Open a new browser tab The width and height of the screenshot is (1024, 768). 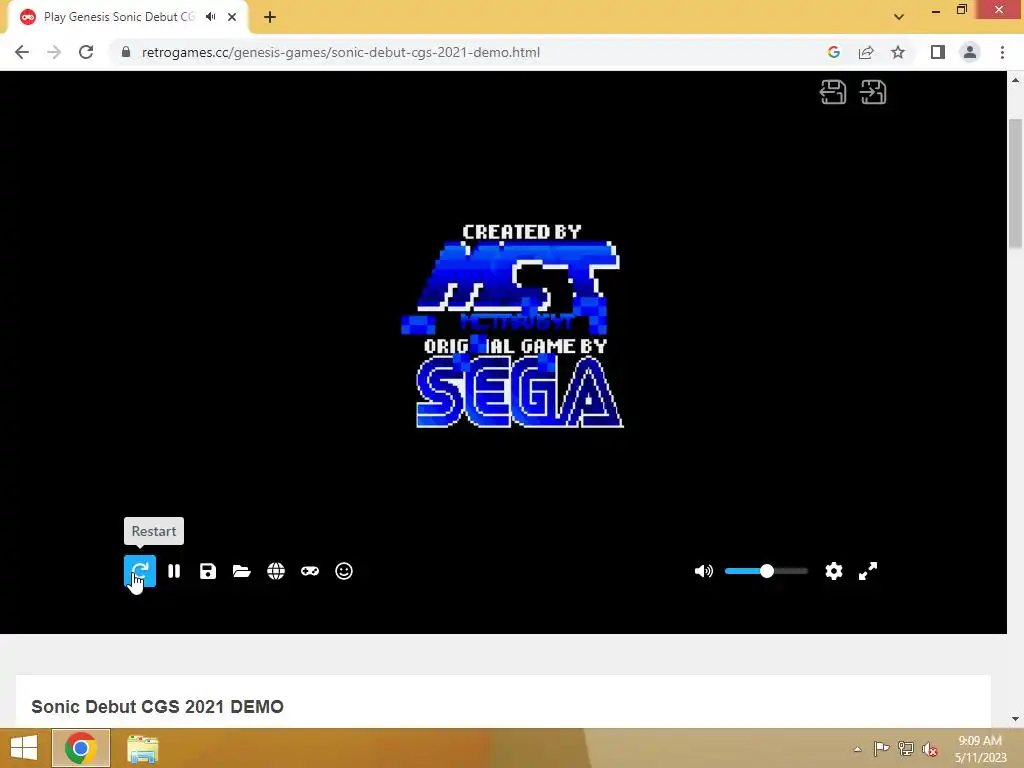tap(270, 17)
